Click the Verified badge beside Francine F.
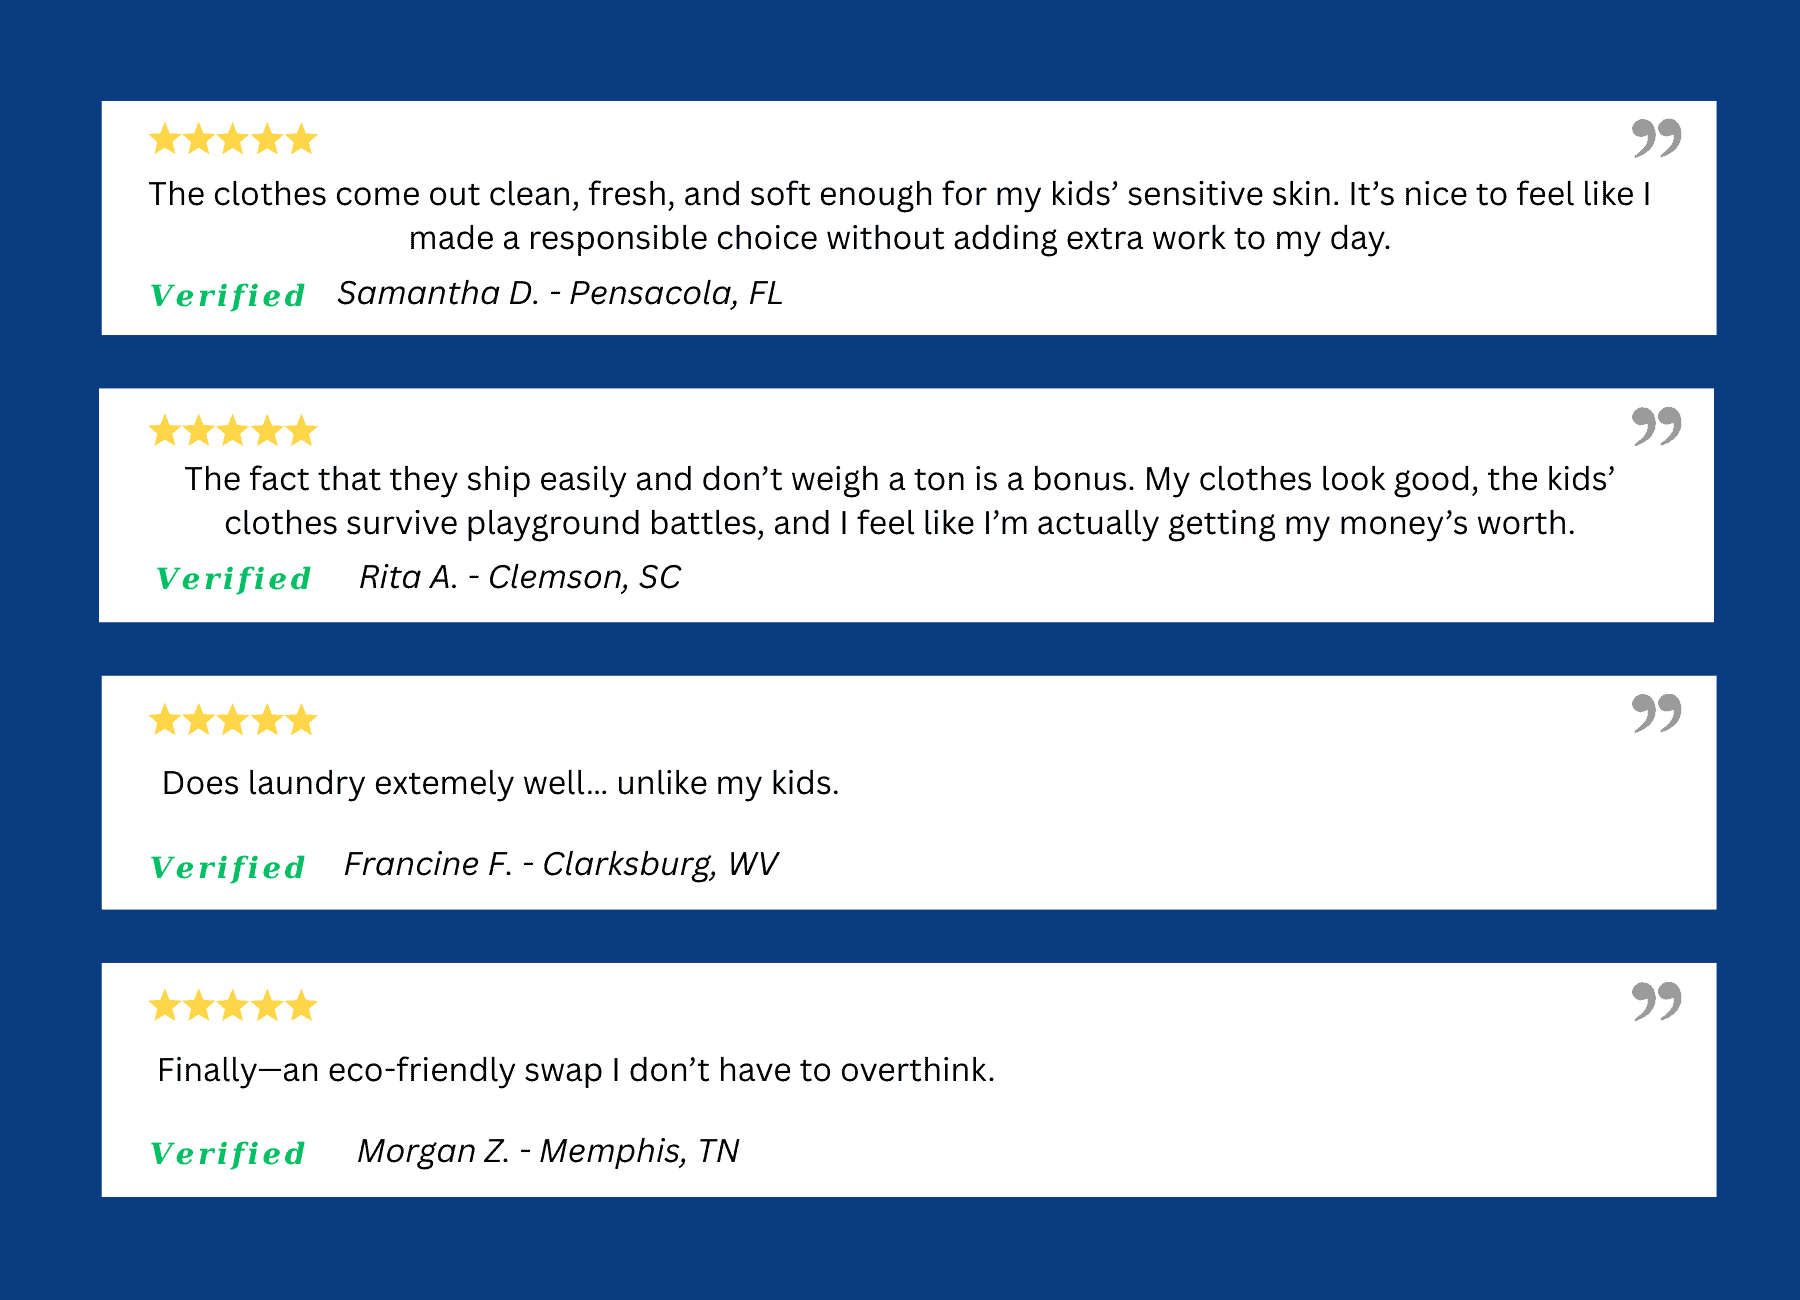The width and height of the screenshot is (1800, 1300). pos(228,868)
